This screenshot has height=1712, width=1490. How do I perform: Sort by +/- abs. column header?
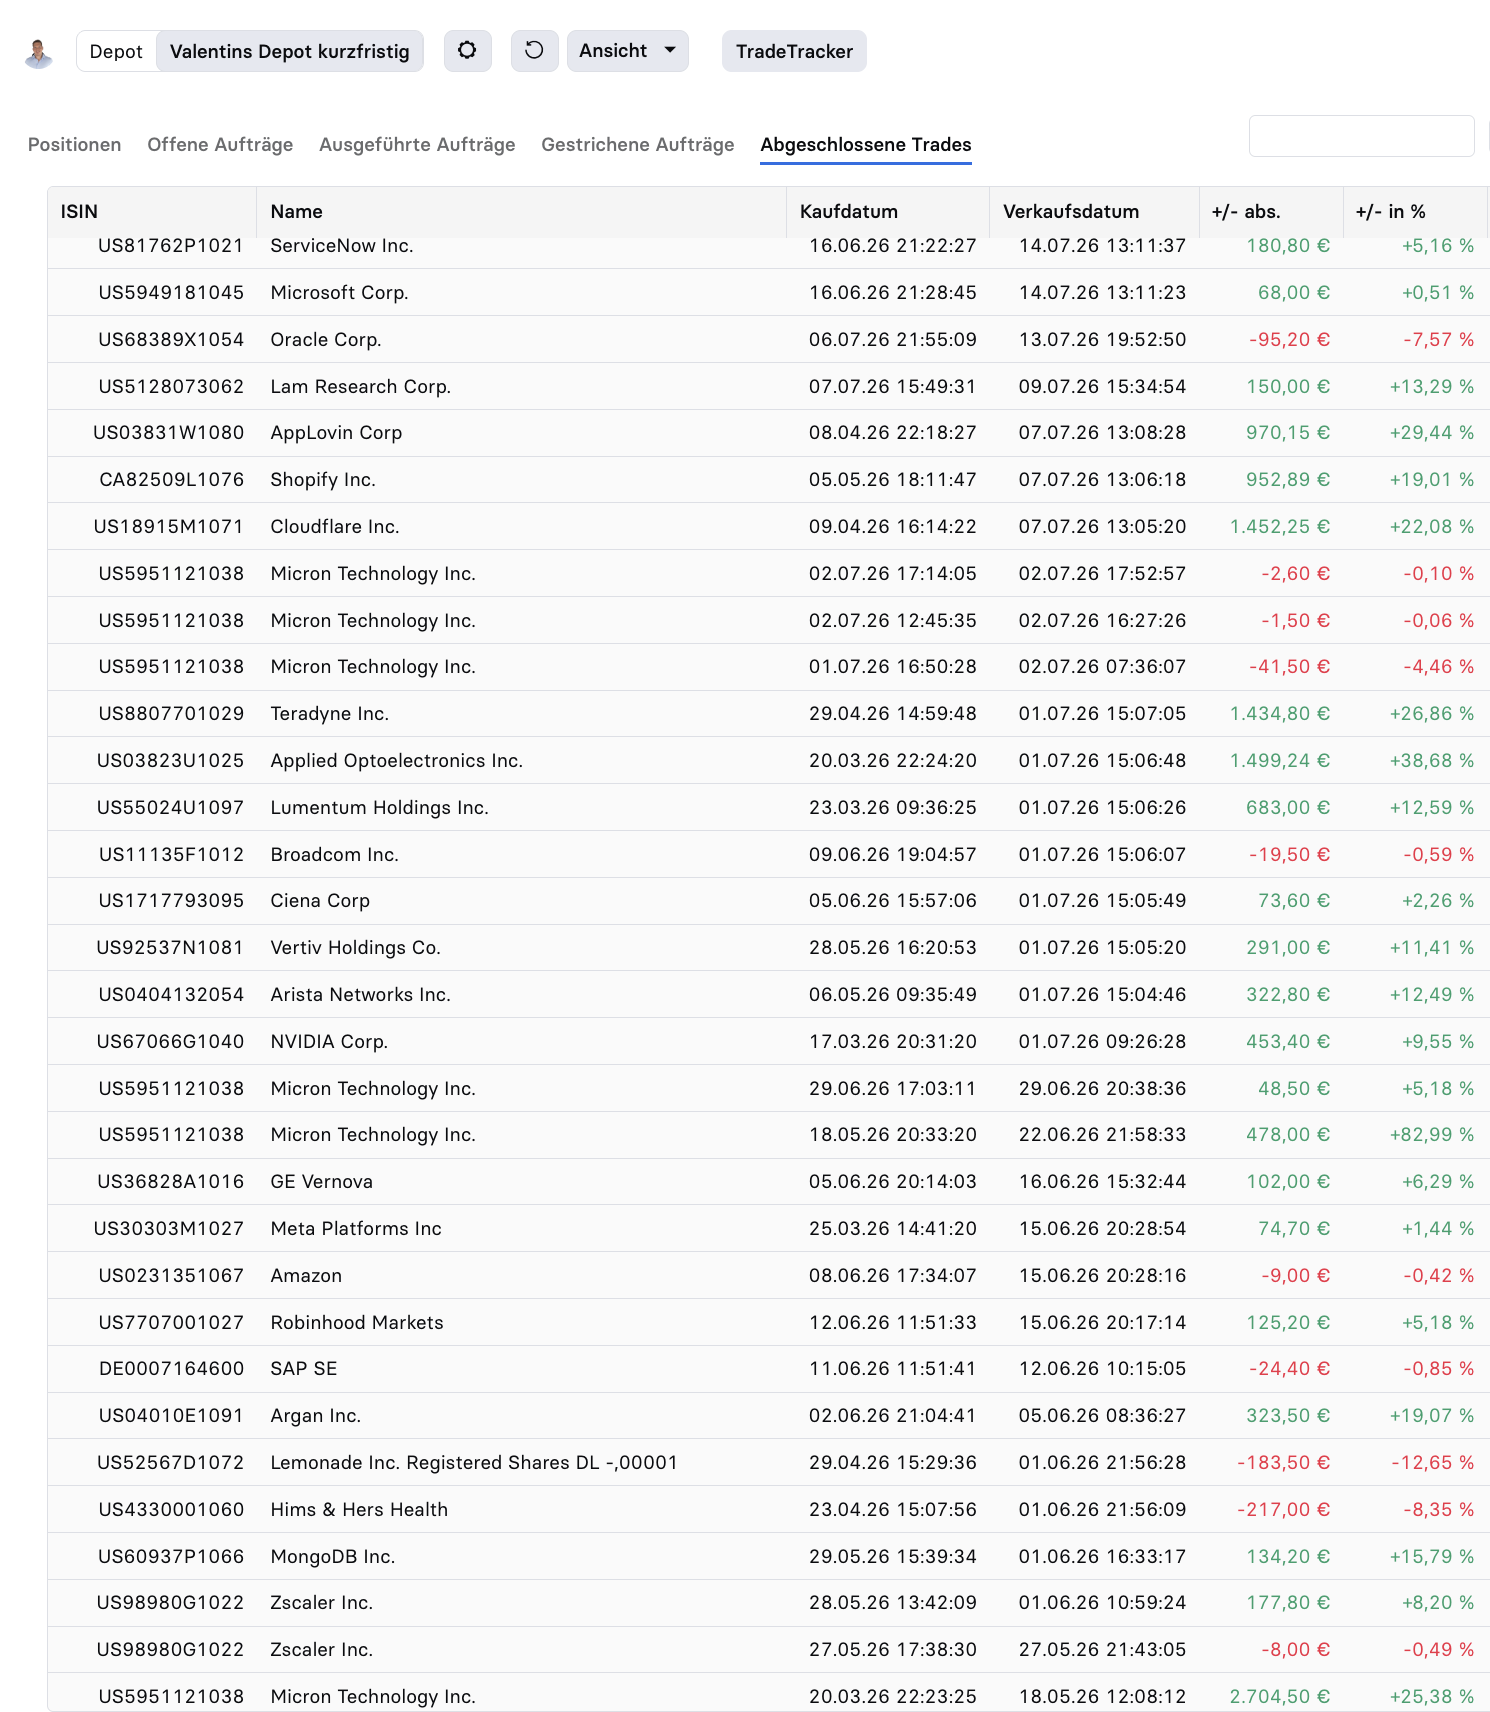pyautogui.click(x=1271, y=212)
